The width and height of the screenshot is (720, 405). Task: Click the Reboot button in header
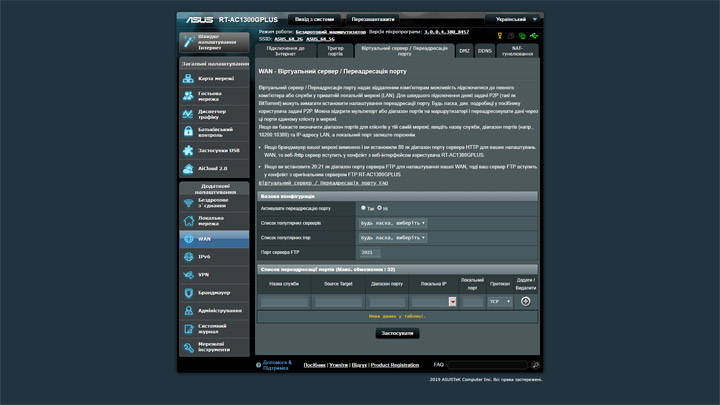tap(373, 19)
